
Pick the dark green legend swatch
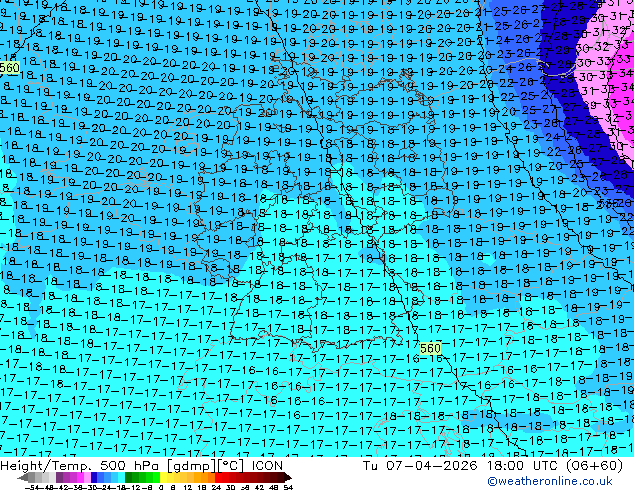[x=129, y=477]
